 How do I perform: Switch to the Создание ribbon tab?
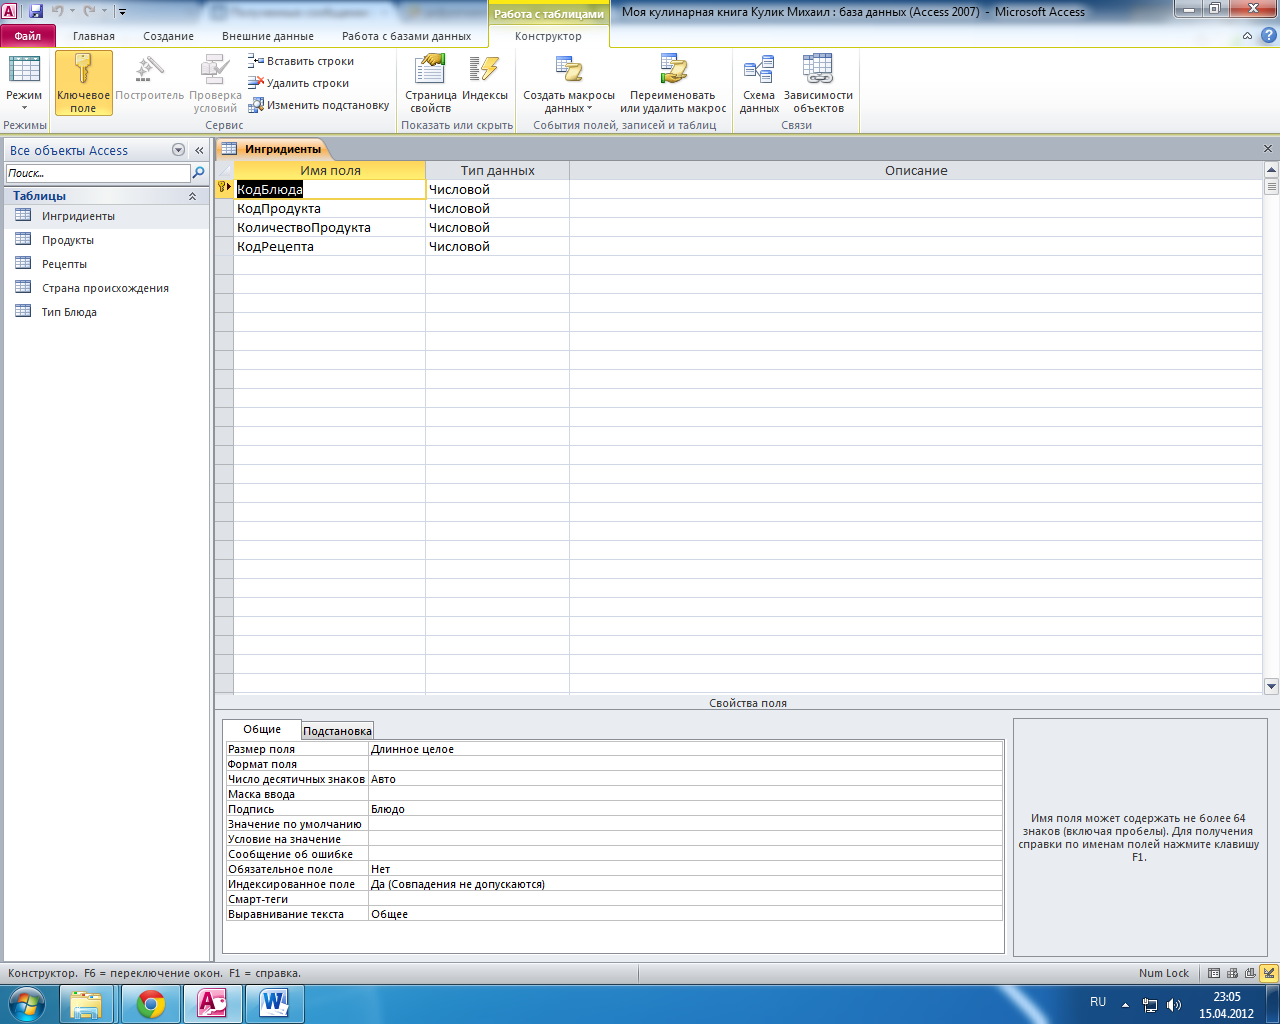[x=168, y=36]
